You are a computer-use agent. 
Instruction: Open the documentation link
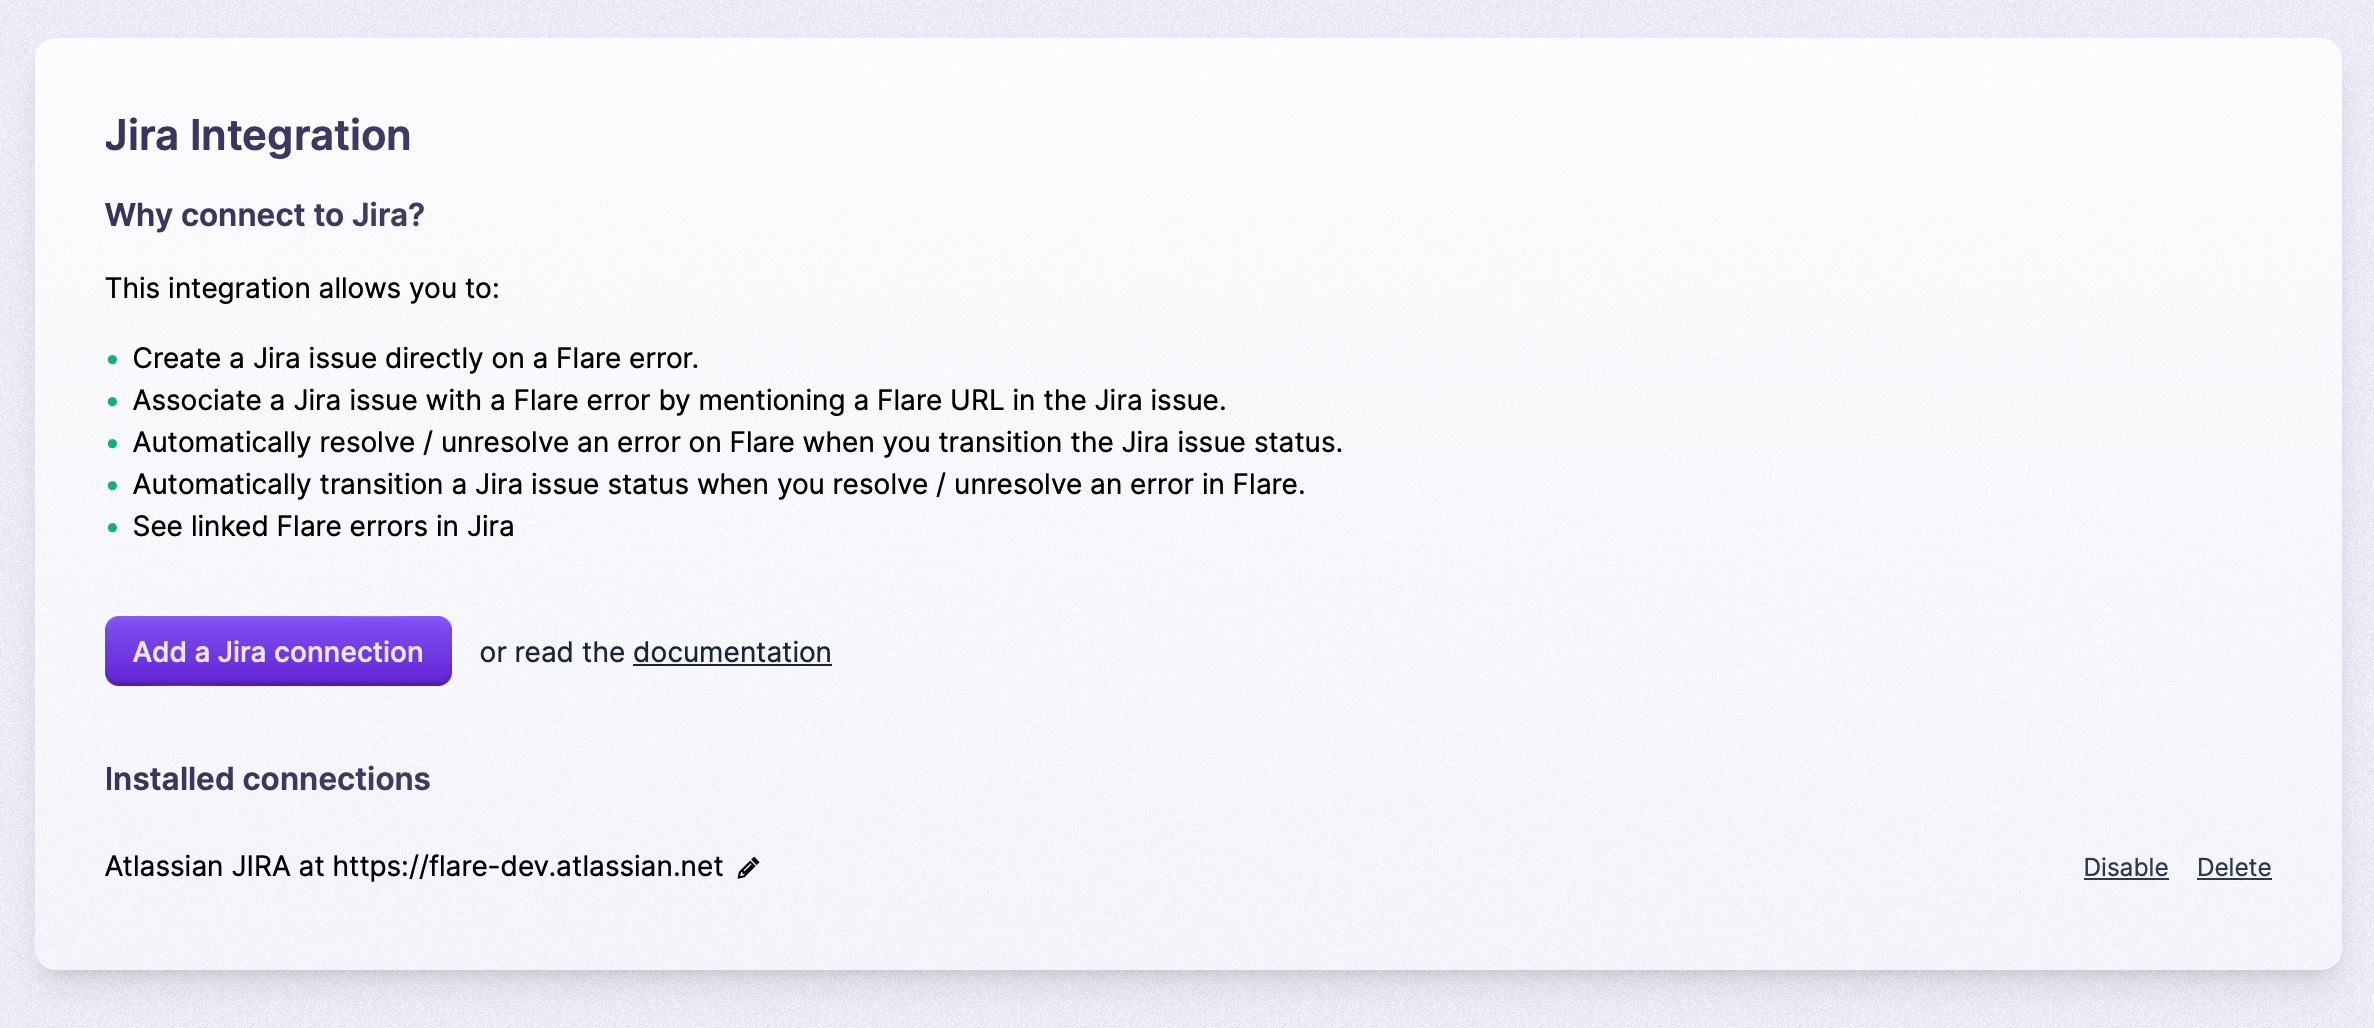click(x=731, y=652)
